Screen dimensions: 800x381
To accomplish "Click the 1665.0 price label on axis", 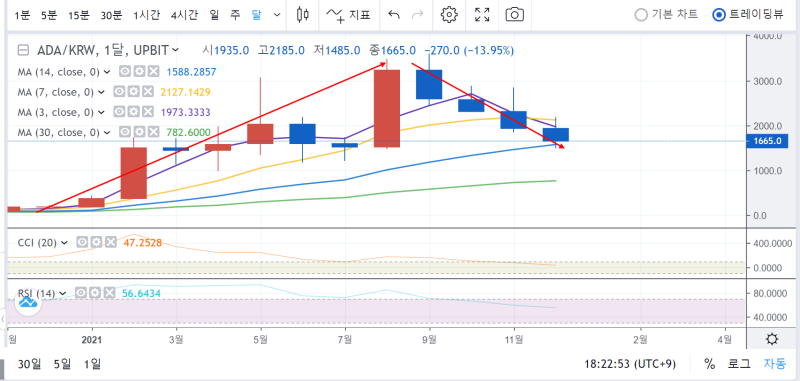I will pos(767,141).
